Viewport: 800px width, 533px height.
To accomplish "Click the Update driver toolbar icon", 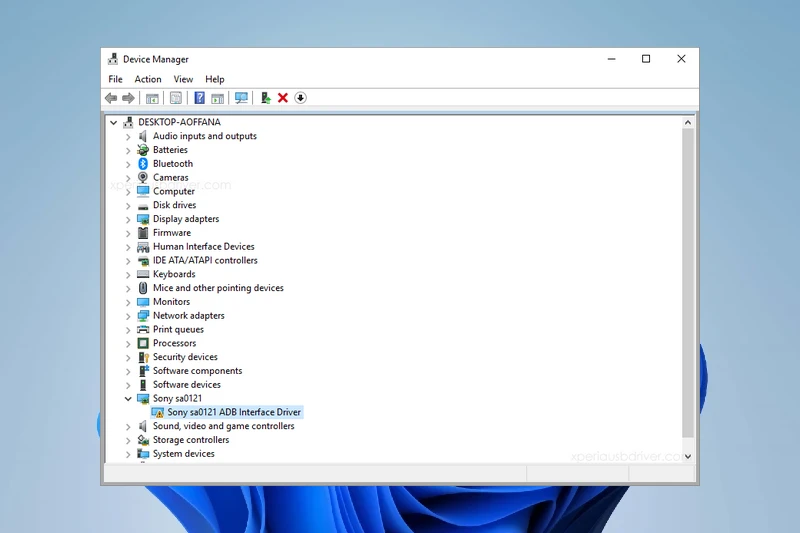I will (265, 98).
